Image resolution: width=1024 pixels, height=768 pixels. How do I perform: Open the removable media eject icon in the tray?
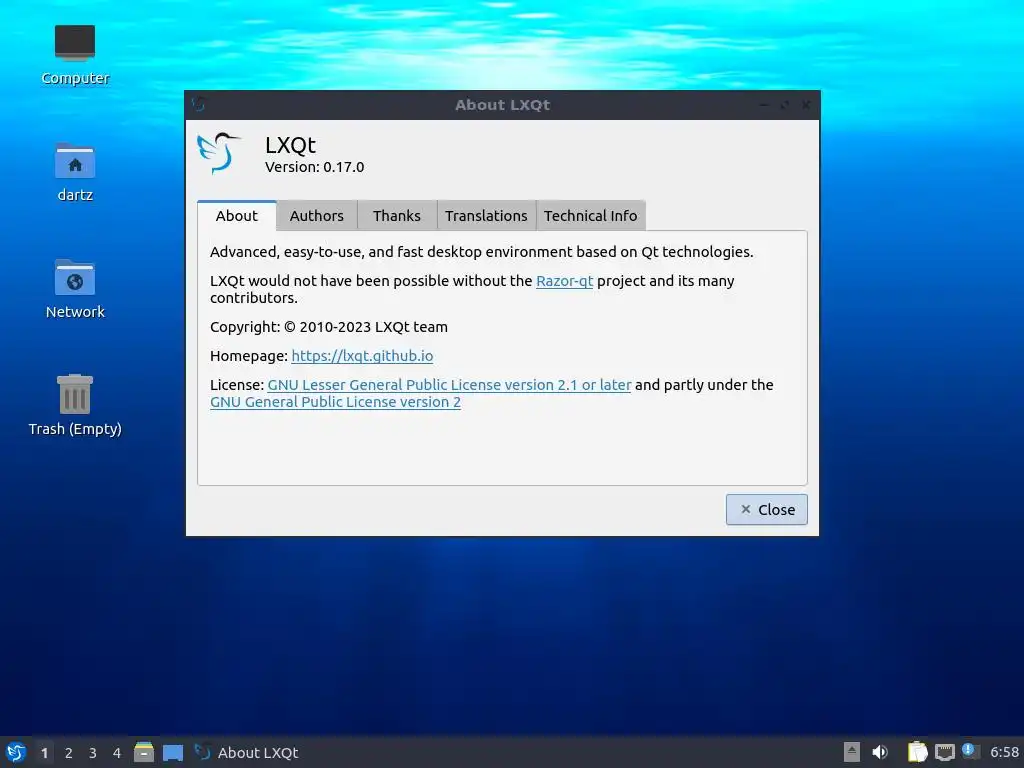coord(852,752)
